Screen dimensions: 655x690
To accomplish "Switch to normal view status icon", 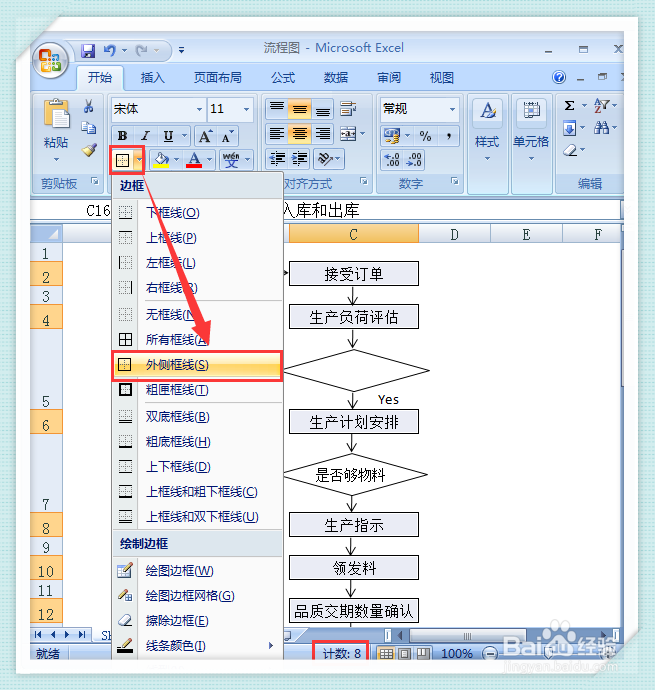I will click(x=386, y=653).
